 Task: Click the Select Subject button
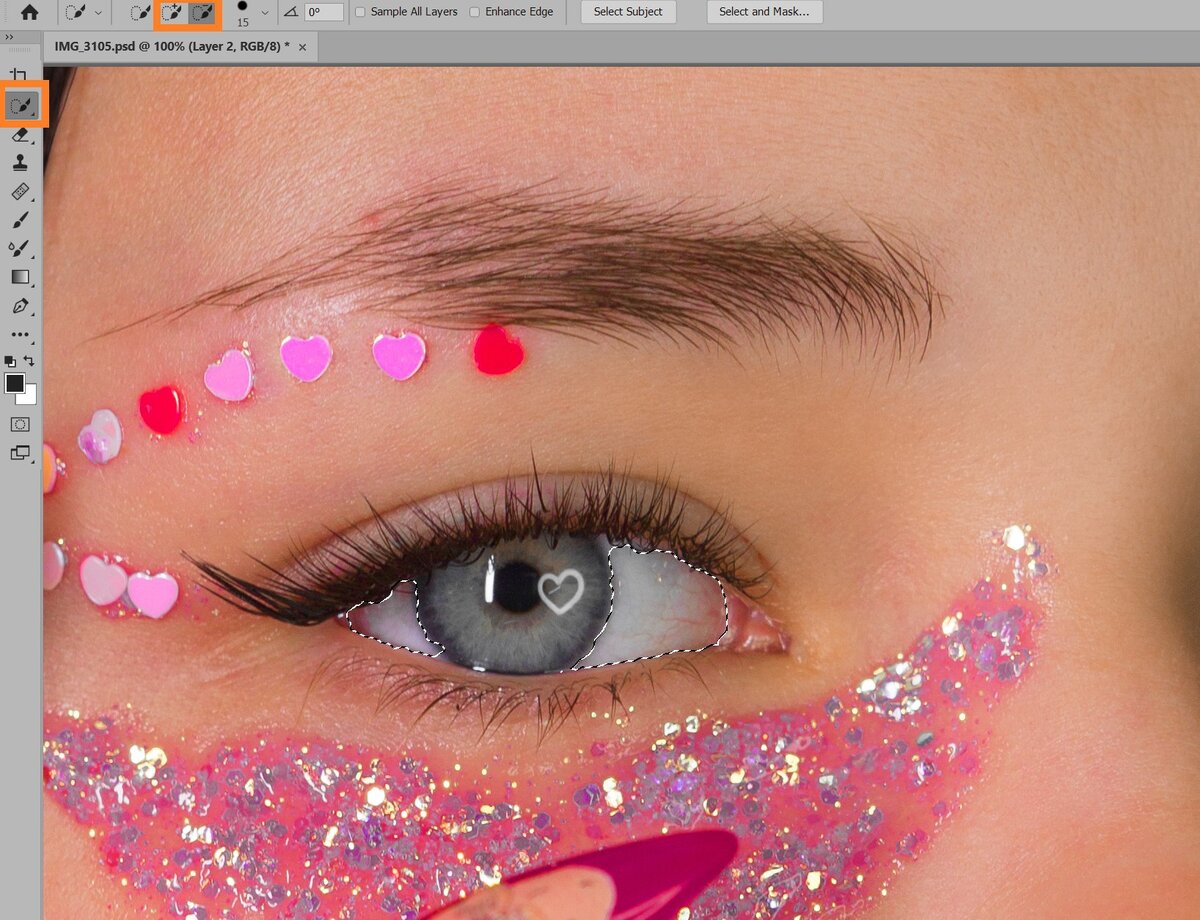(628, 12)
